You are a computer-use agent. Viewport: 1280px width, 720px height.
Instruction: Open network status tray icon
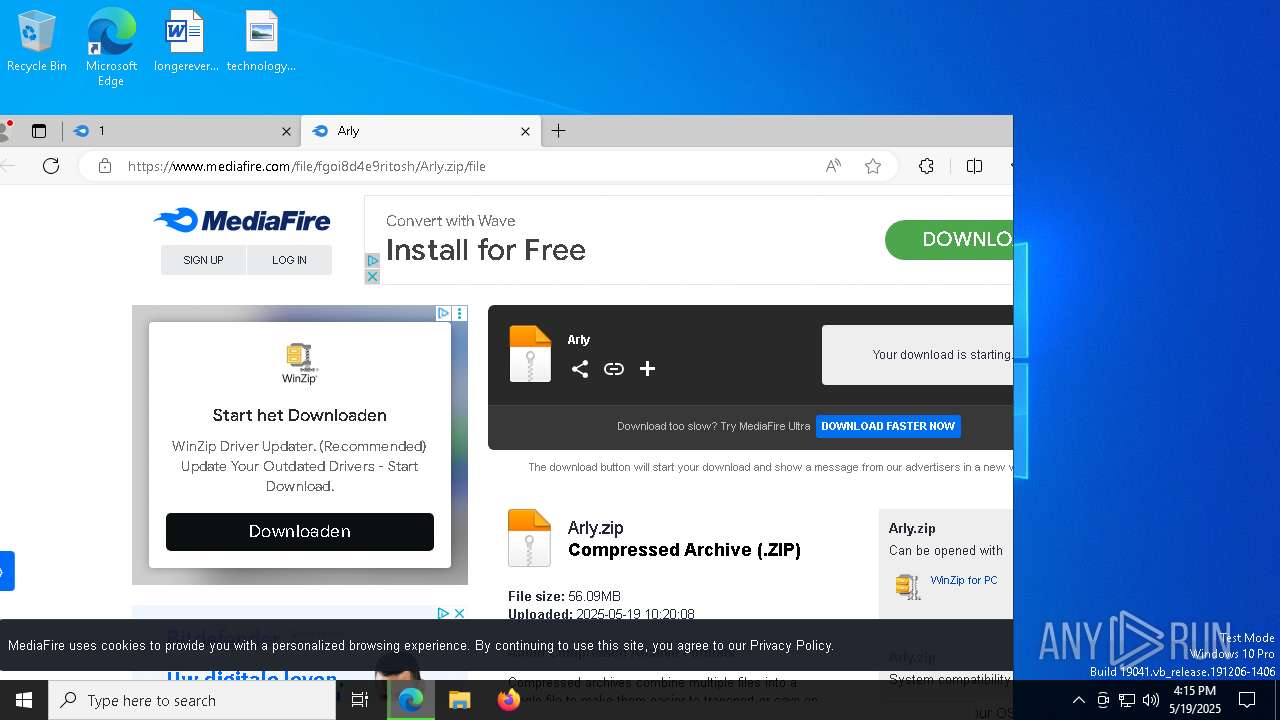(1127, 700)
